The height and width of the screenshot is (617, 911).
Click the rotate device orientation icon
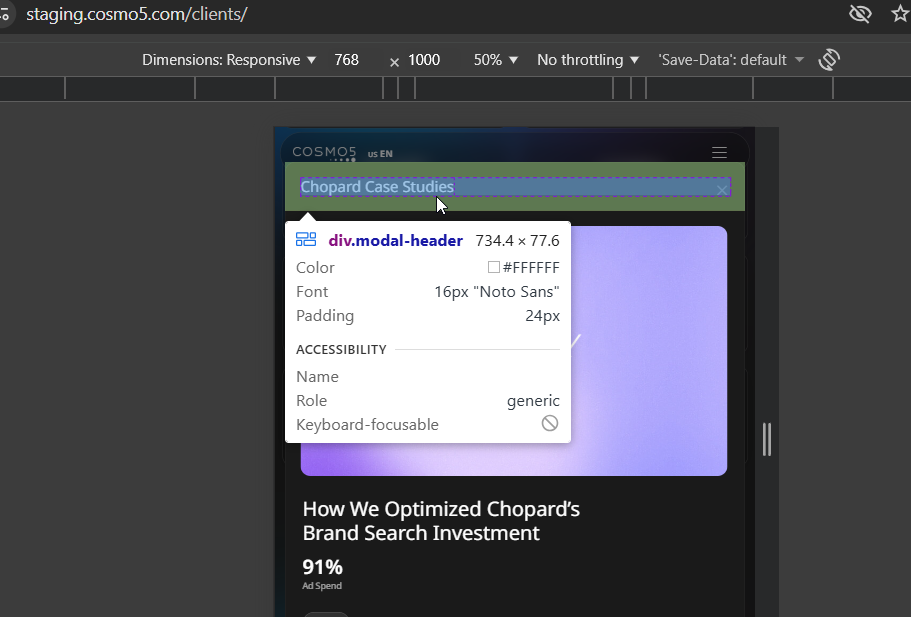tap(829, 60)
